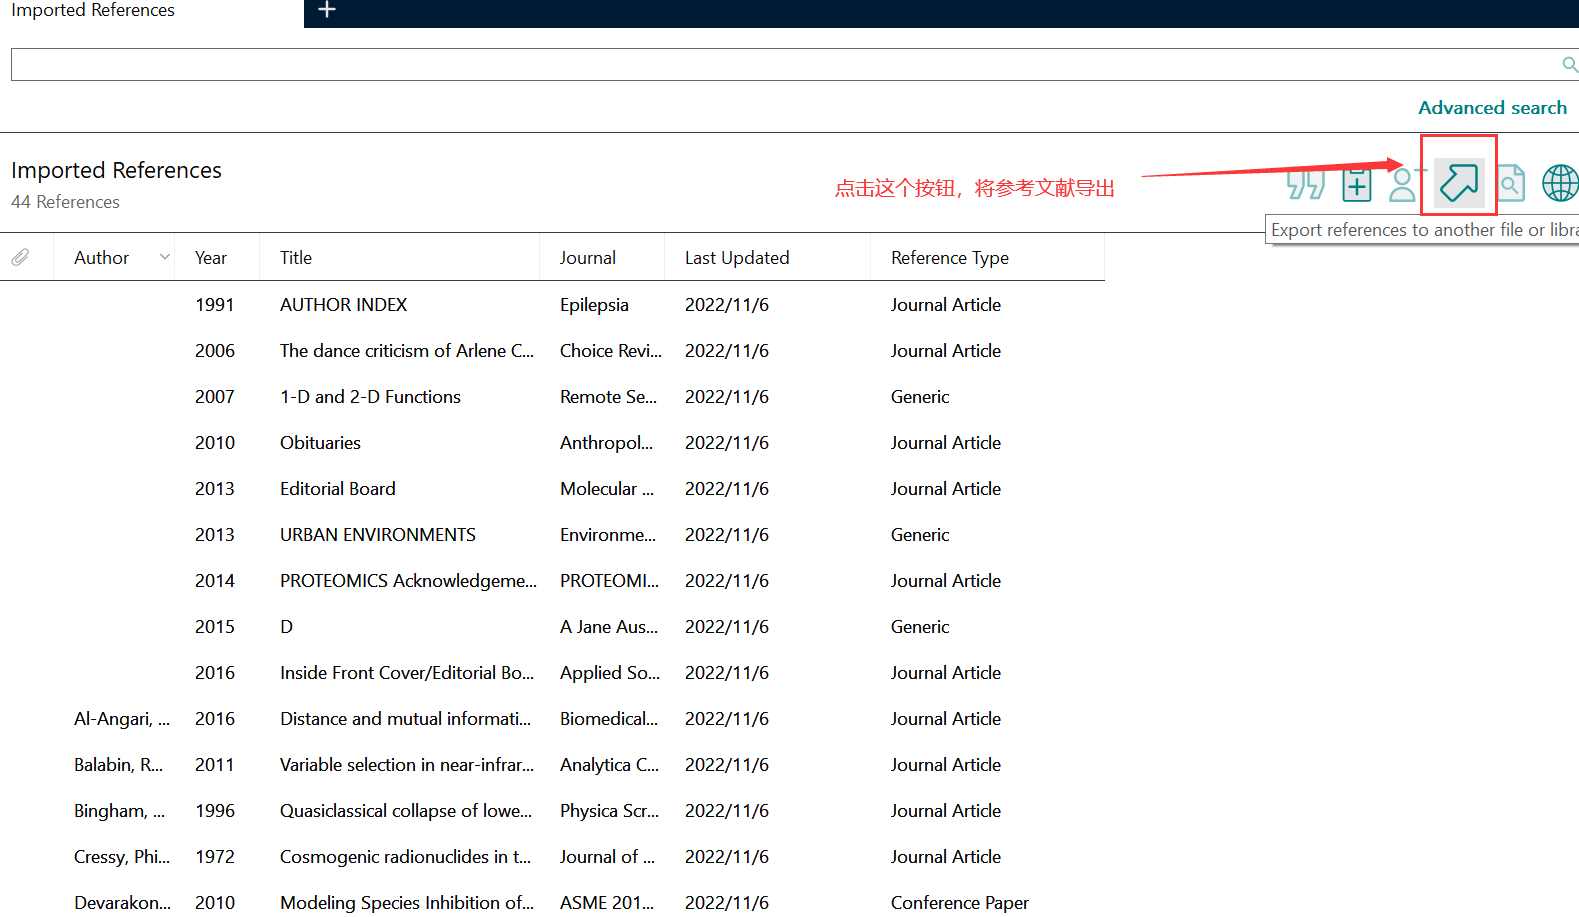1579x917 pixels.
Task: Add a new reference with clipboard-plus icon
Action: coord(1357,184)
